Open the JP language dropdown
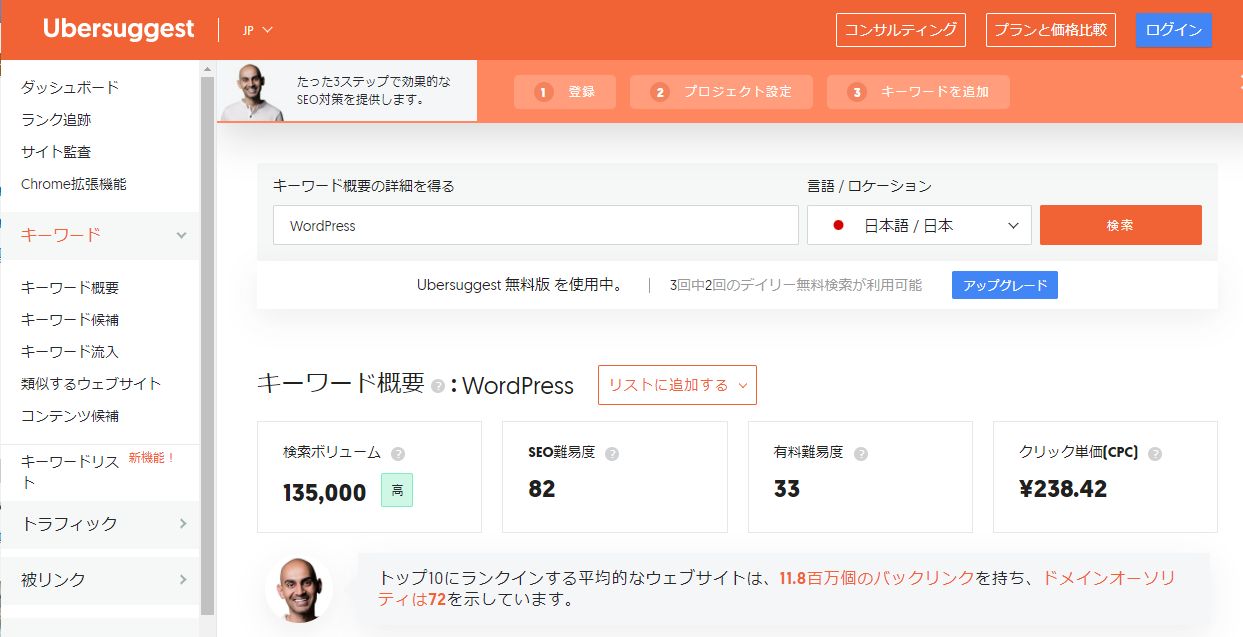 pos(257,30)
